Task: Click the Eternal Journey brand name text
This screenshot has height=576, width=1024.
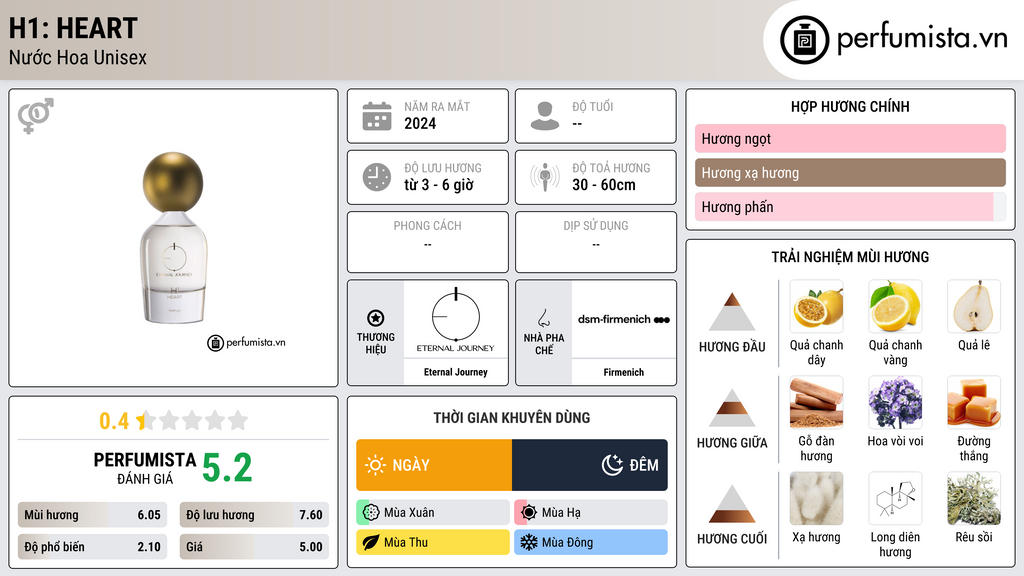Action: point(456,372)
